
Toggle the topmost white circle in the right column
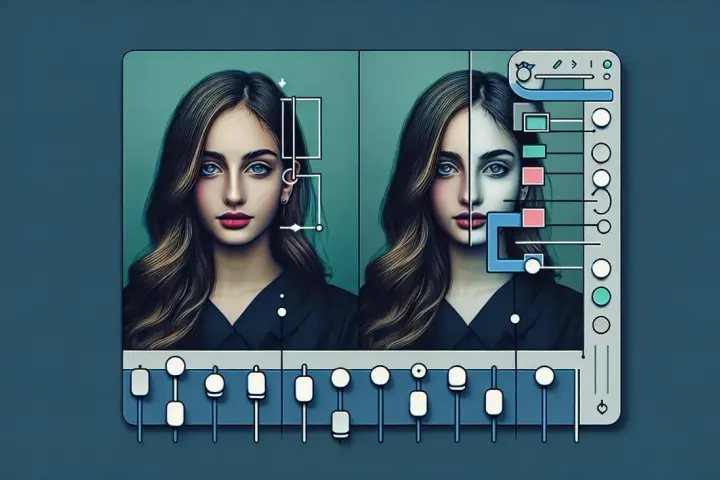click(601, 118)
